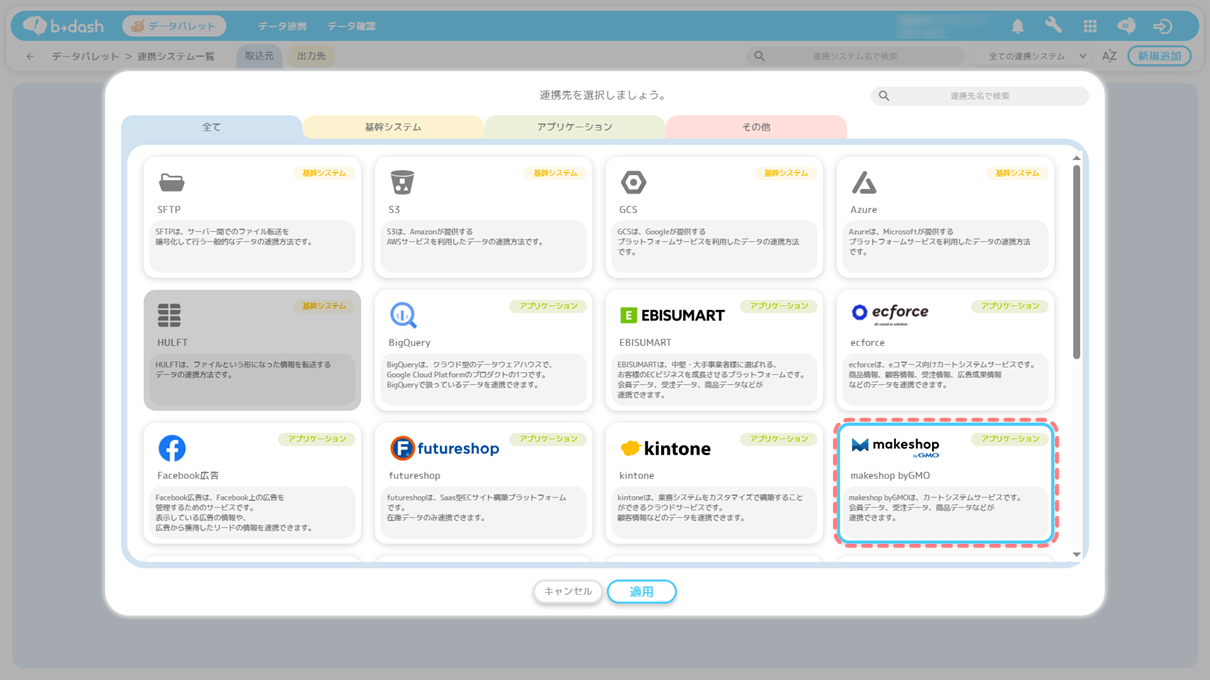Open the データ連携 menu

[282, 26]
